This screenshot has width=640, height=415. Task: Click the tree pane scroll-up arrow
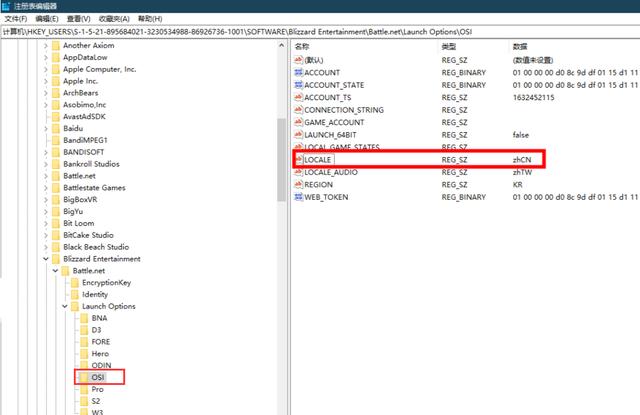tap(281, 45)
